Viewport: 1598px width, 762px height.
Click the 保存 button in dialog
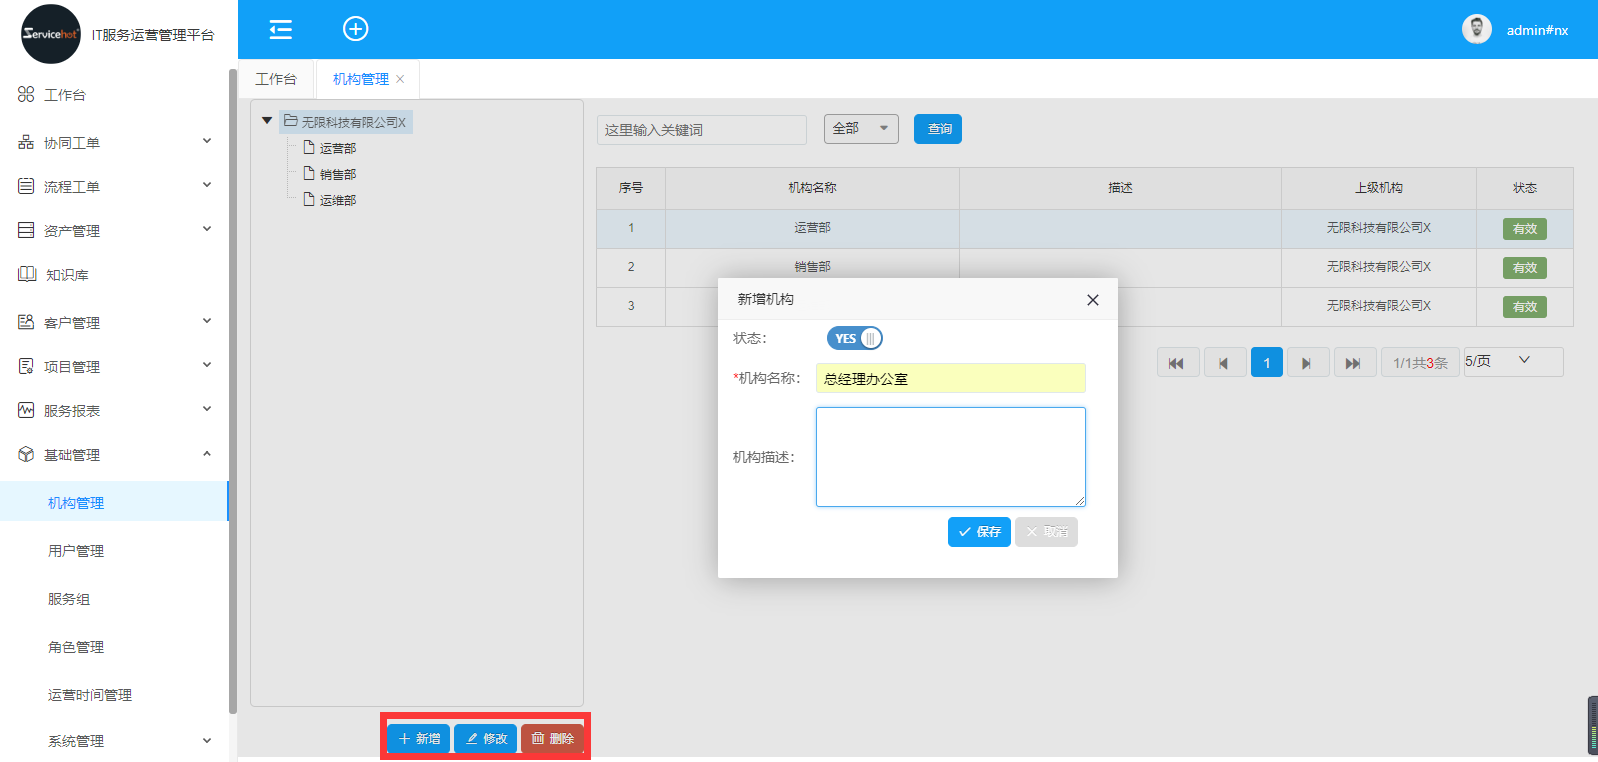978,532
